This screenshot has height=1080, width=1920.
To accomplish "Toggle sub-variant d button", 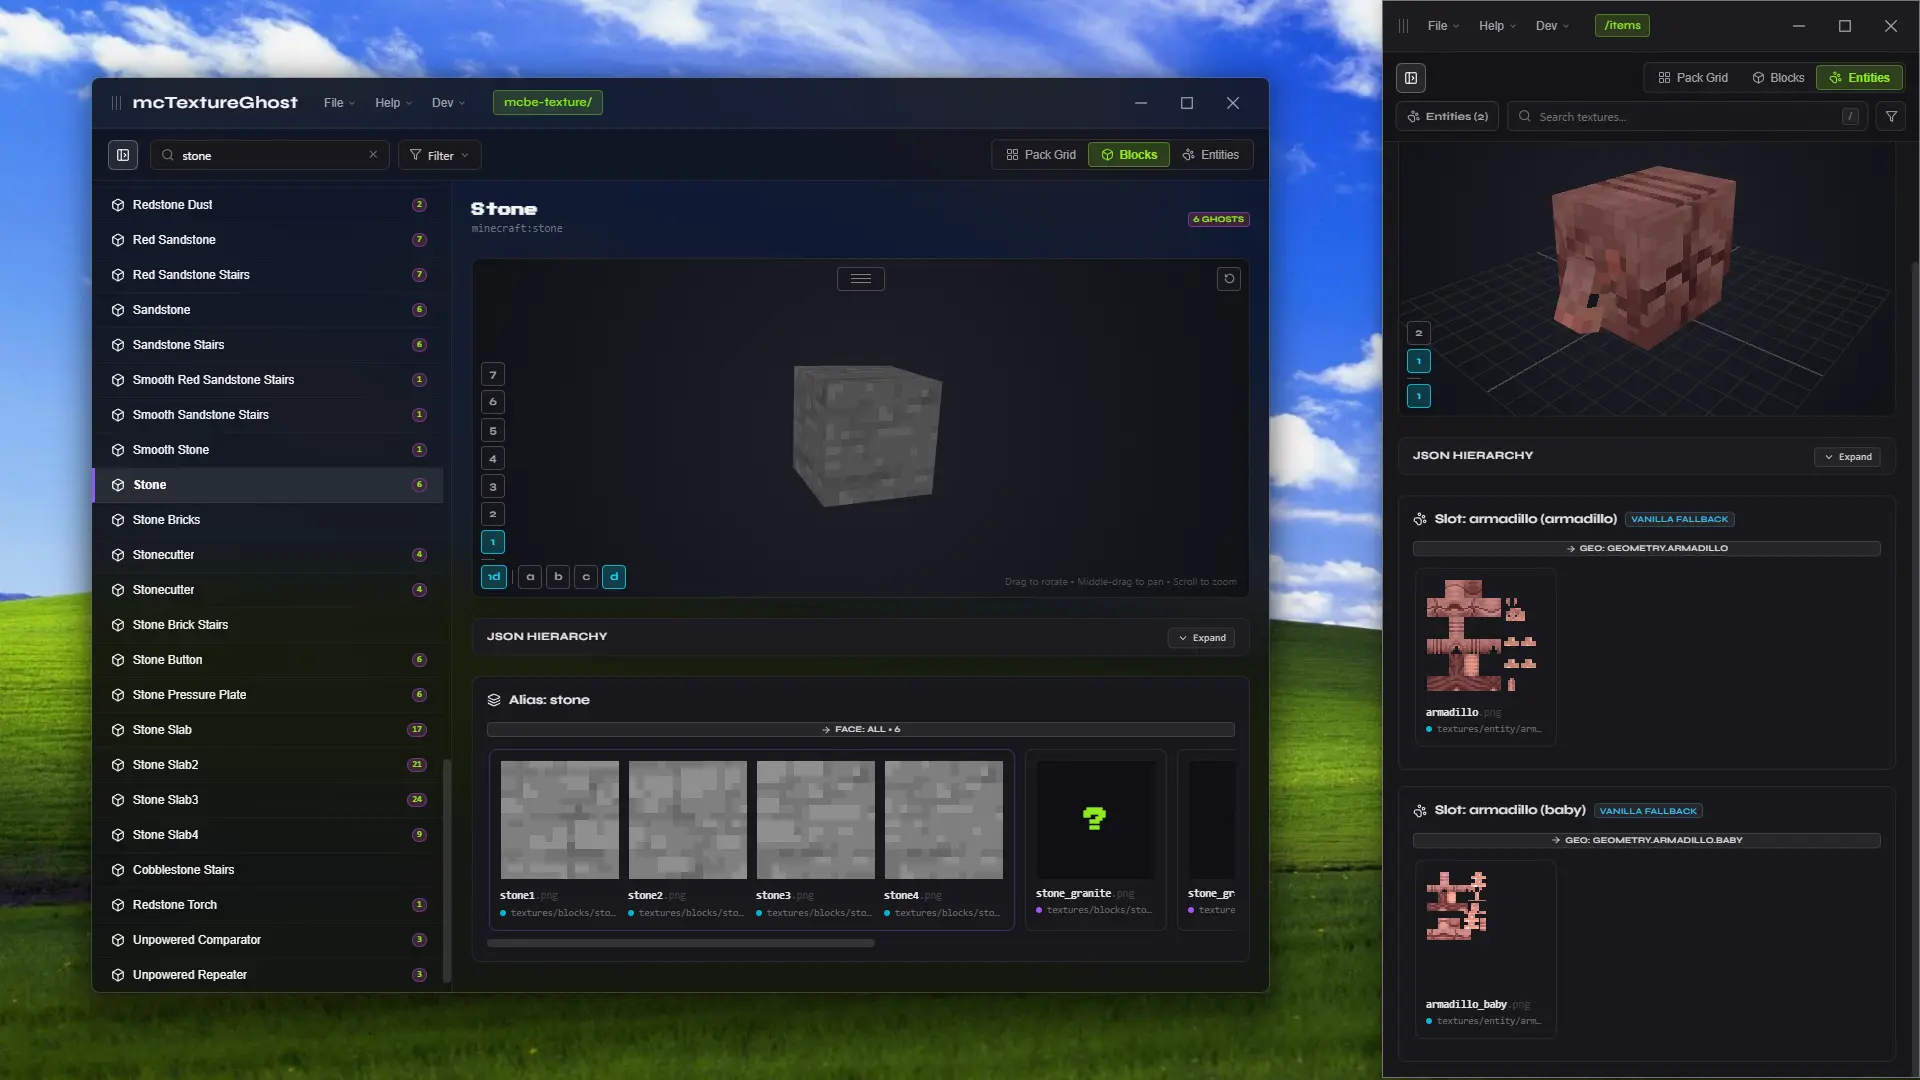I will click(614, 577).
